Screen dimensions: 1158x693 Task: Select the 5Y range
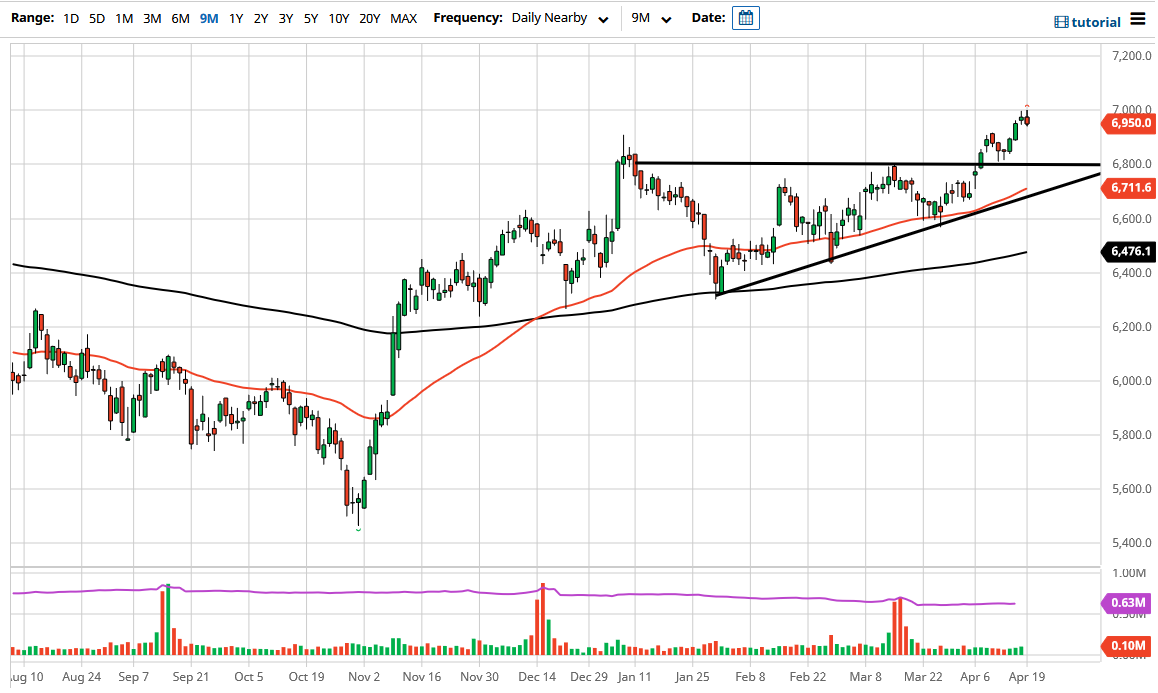coord(310,18)
